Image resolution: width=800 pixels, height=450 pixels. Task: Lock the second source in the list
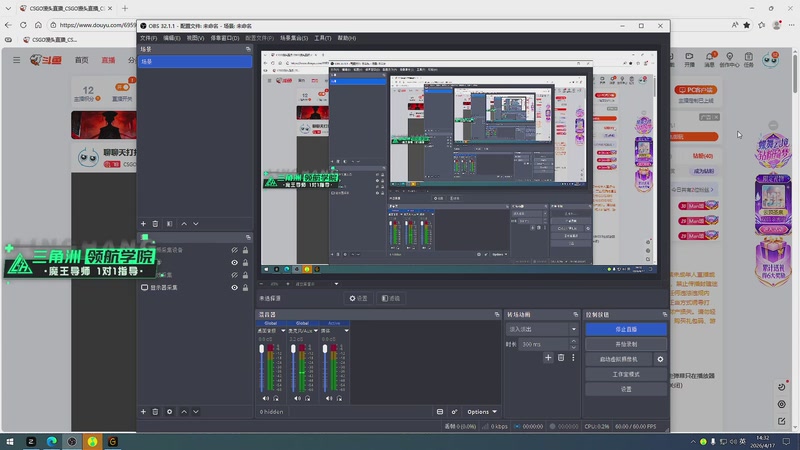click(x=245, y=263)
